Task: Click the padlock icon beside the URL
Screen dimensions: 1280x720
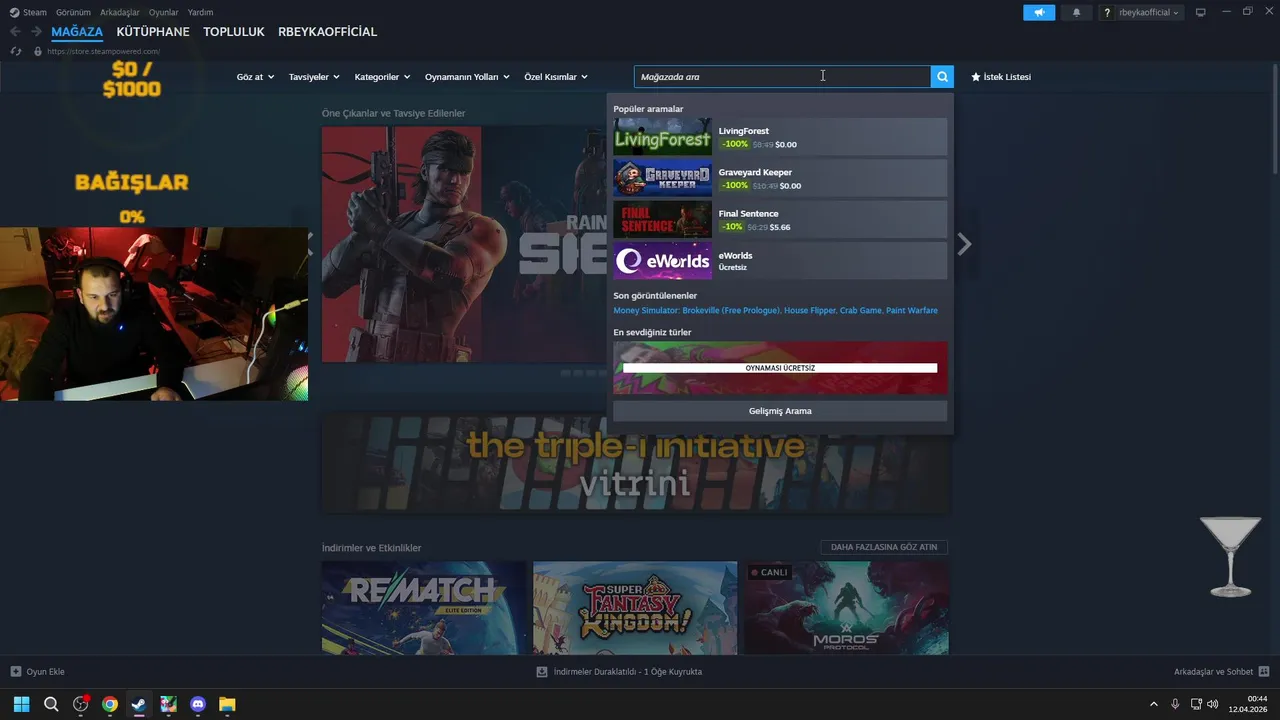Action: 38,51
